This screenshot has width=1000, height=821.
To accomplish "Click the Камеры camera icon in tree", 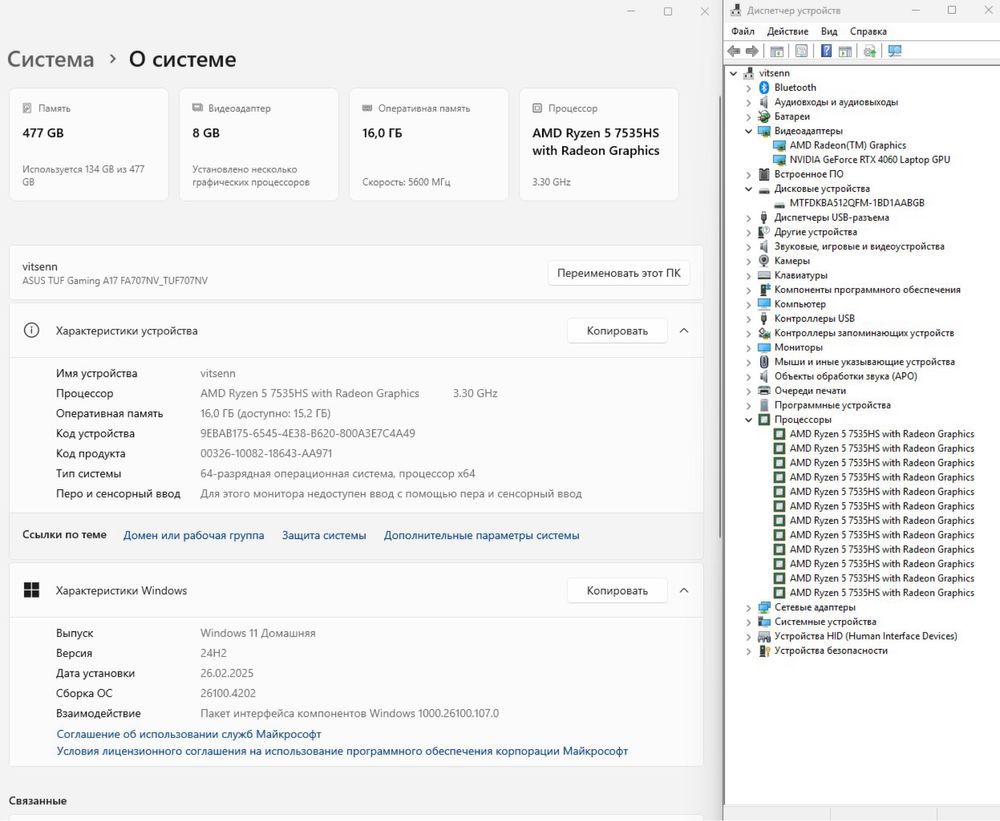I will pos(764,260).
